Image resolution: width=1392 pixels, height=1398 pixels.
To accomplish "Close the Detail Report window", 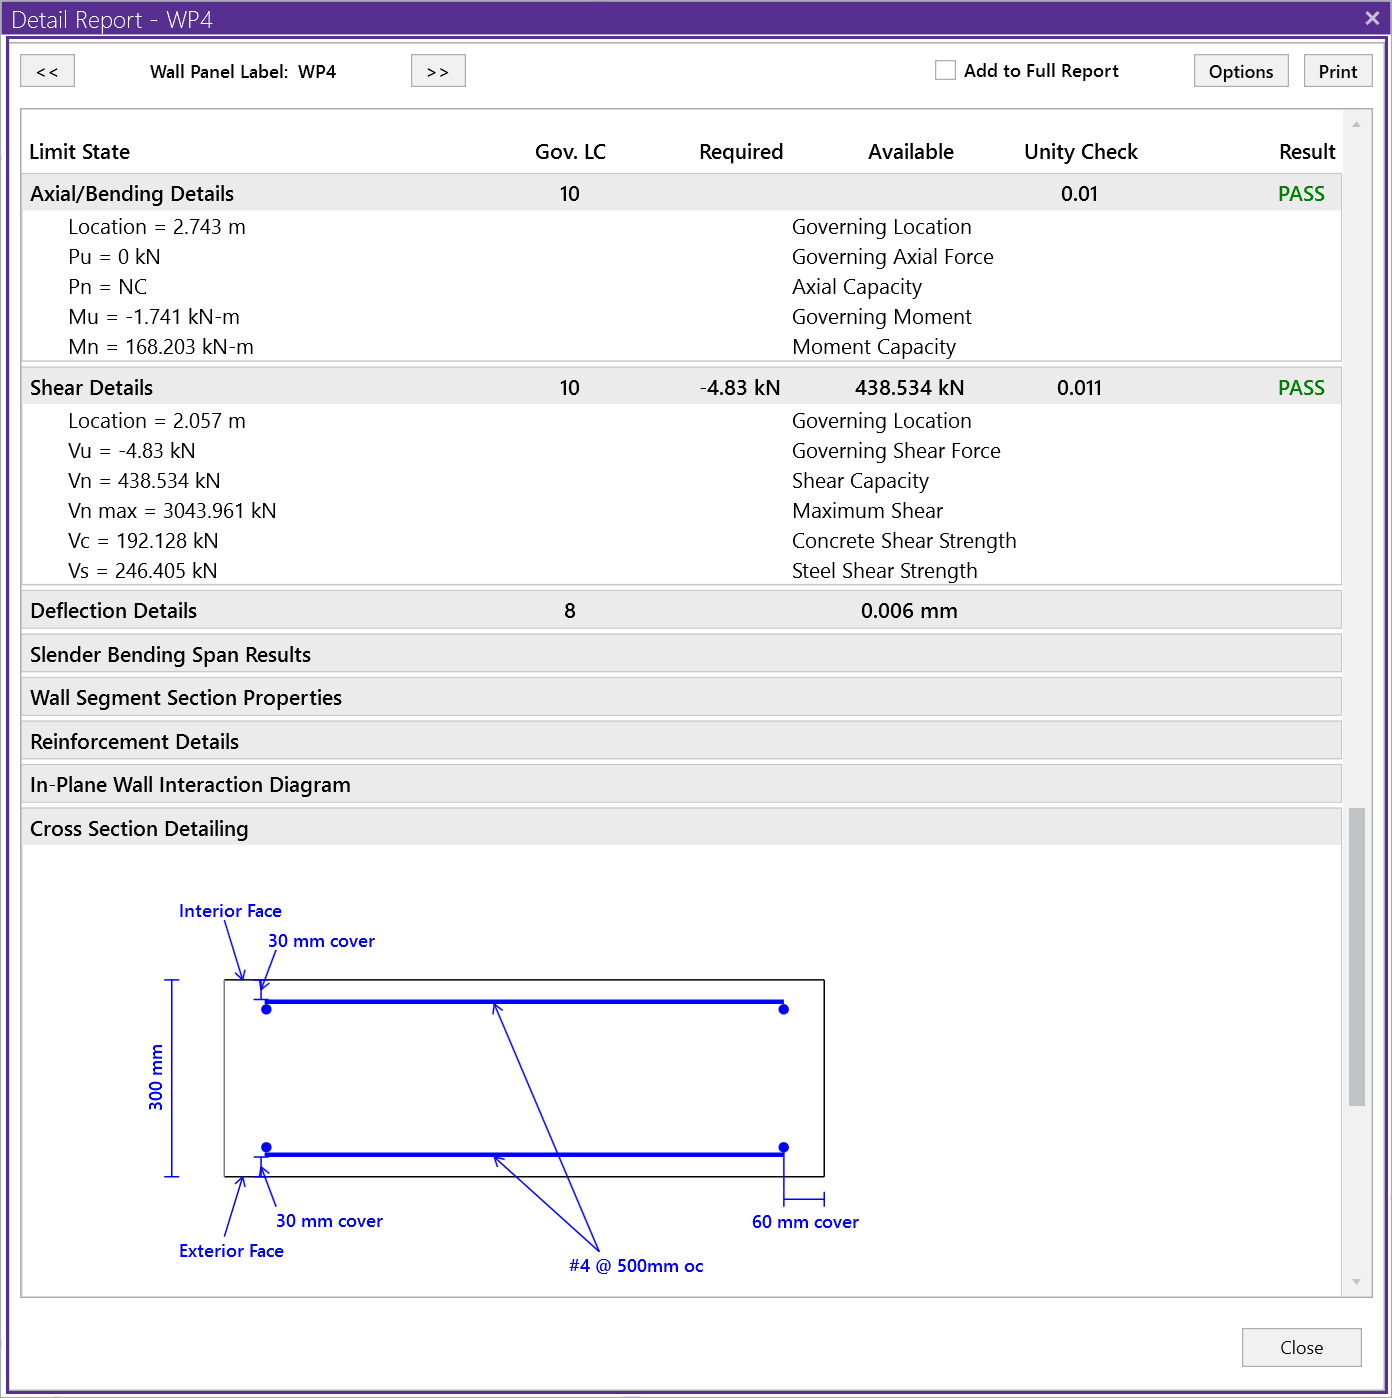I will 1371,18.
